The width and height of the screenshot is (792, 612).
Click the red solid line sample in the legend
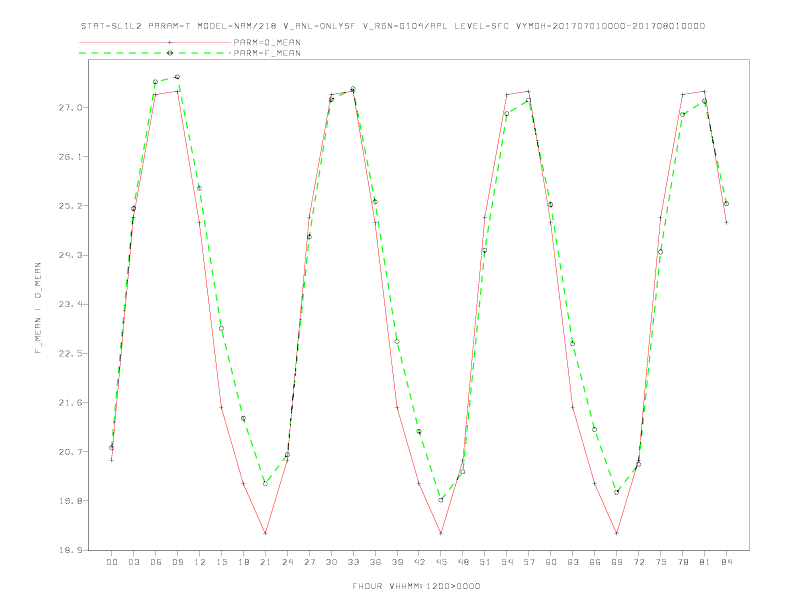click(156, 42)
